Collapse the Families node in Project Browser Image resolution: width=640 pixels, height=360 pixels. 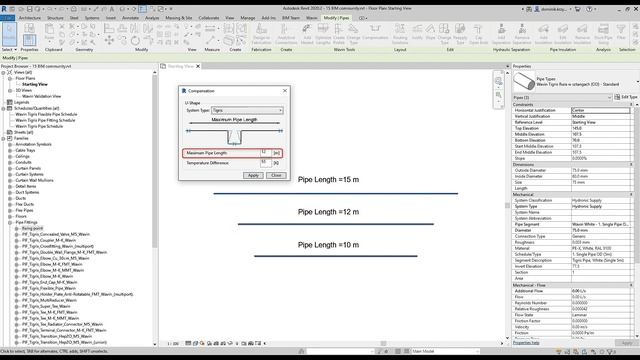(x=4, y=138)
